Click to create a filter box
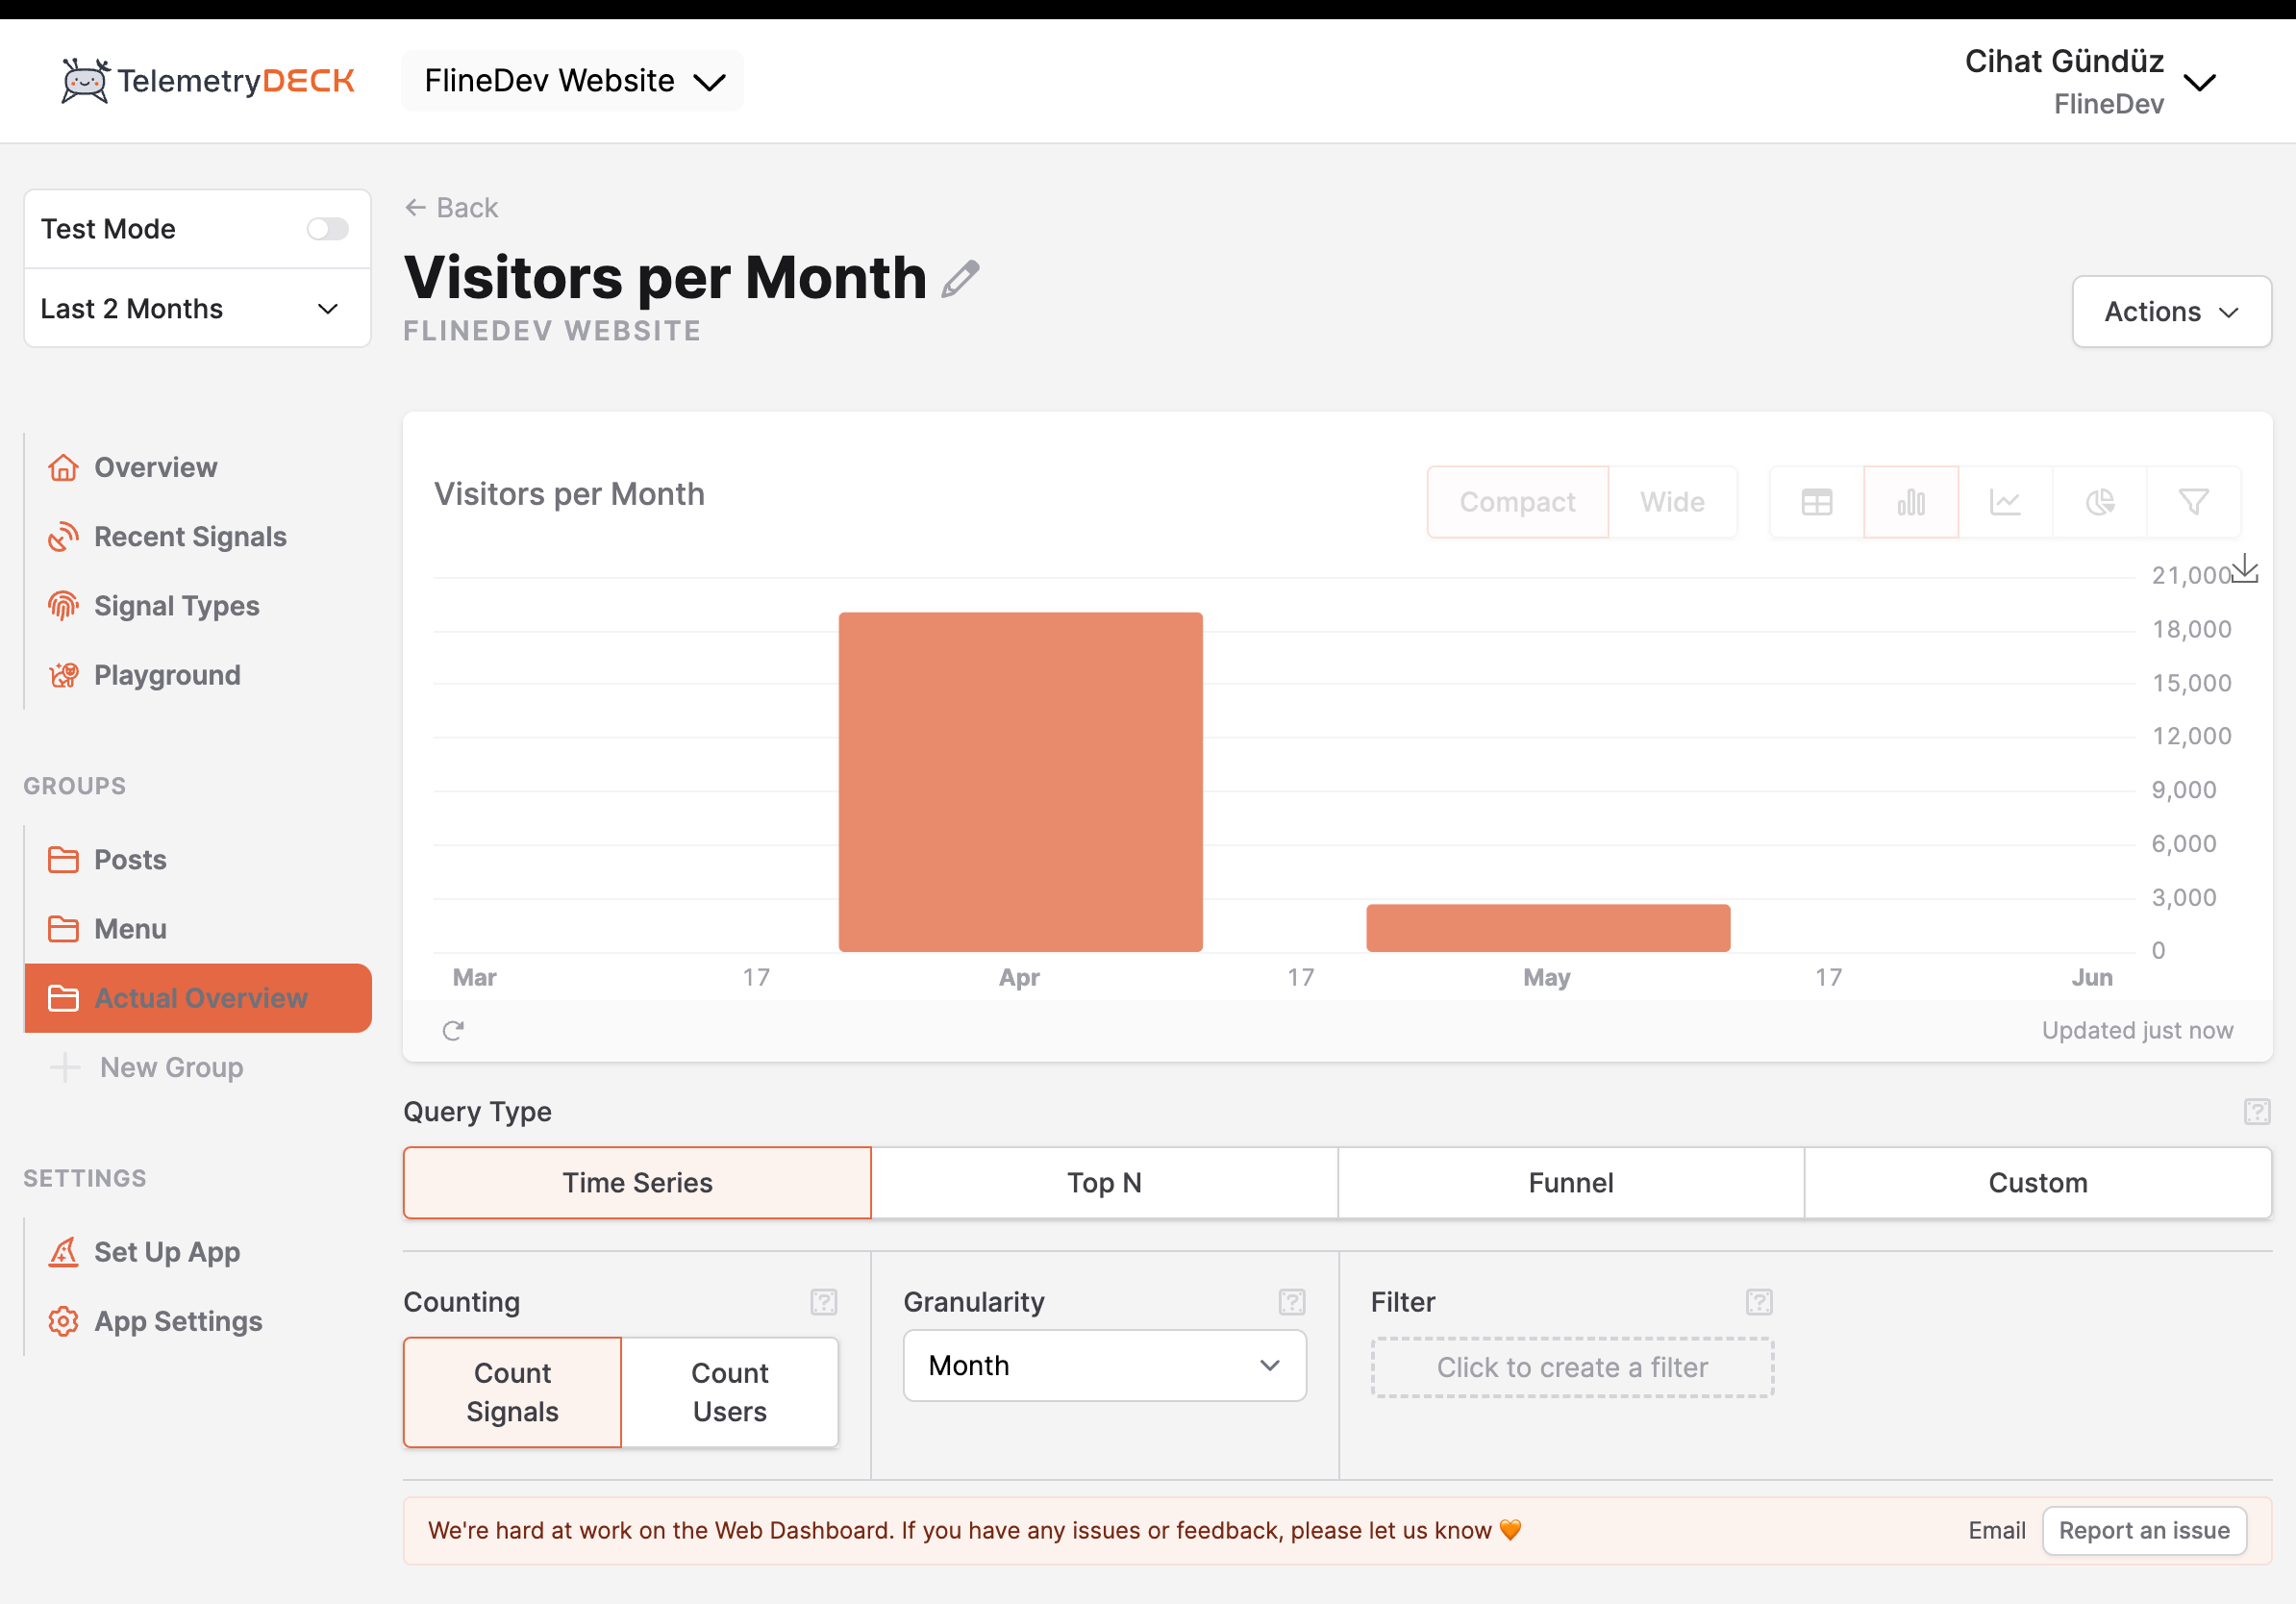 tap(1571, 1367)
